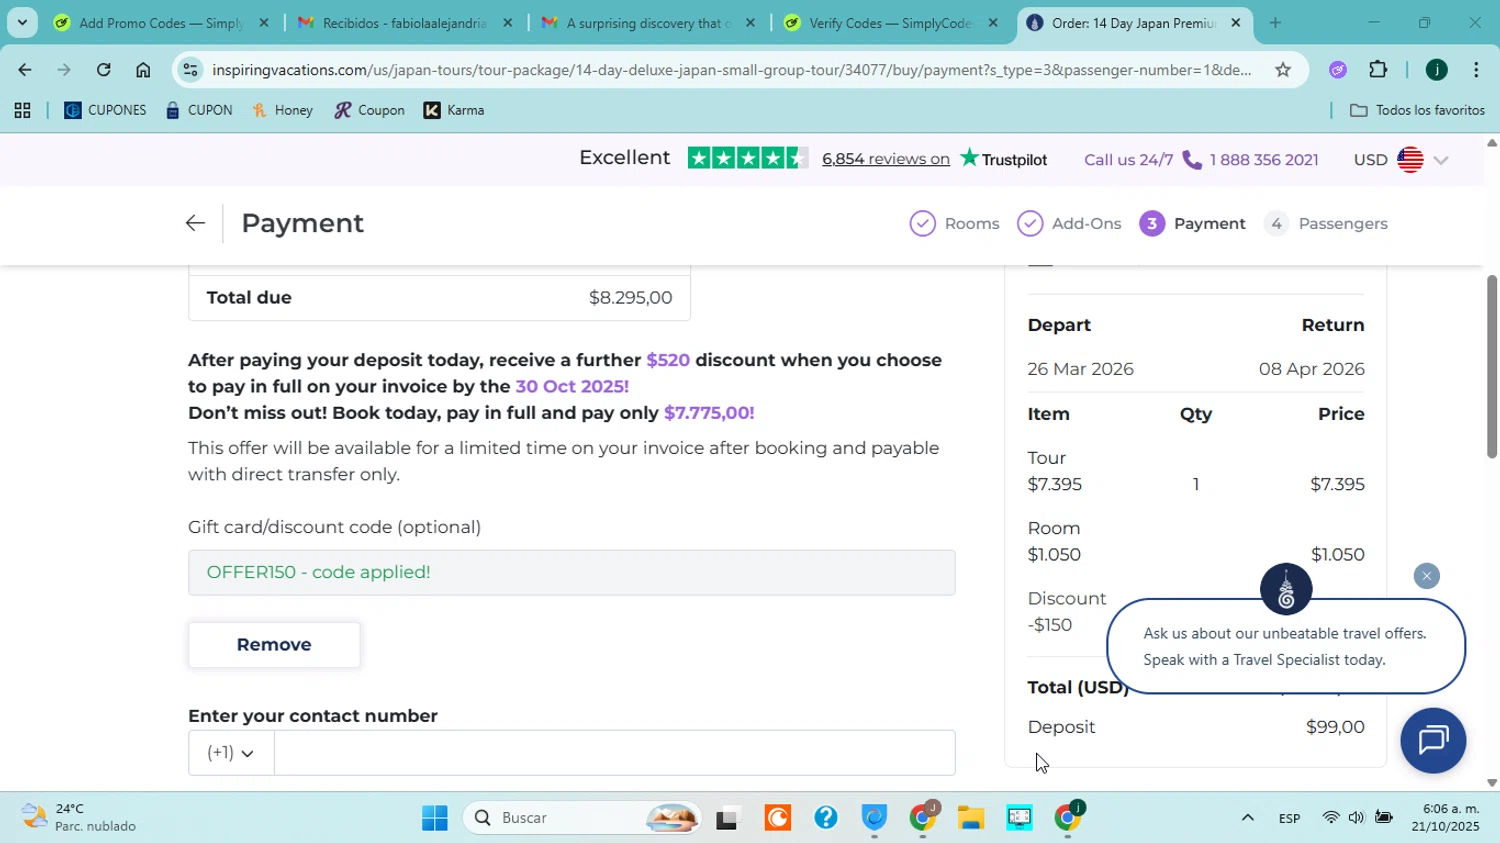Open a new browser tab
1500x843 pixels.
(x=1275, y=22)
